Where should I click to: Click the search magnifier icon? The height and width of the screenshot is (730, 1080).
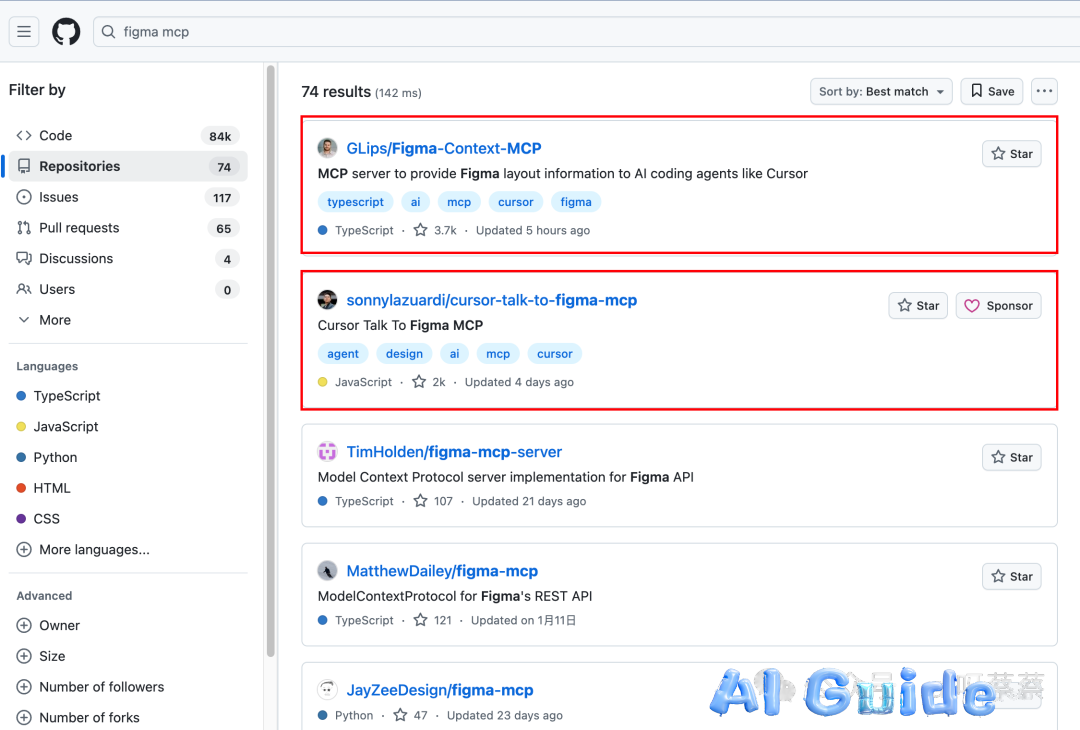coord(108,32)
